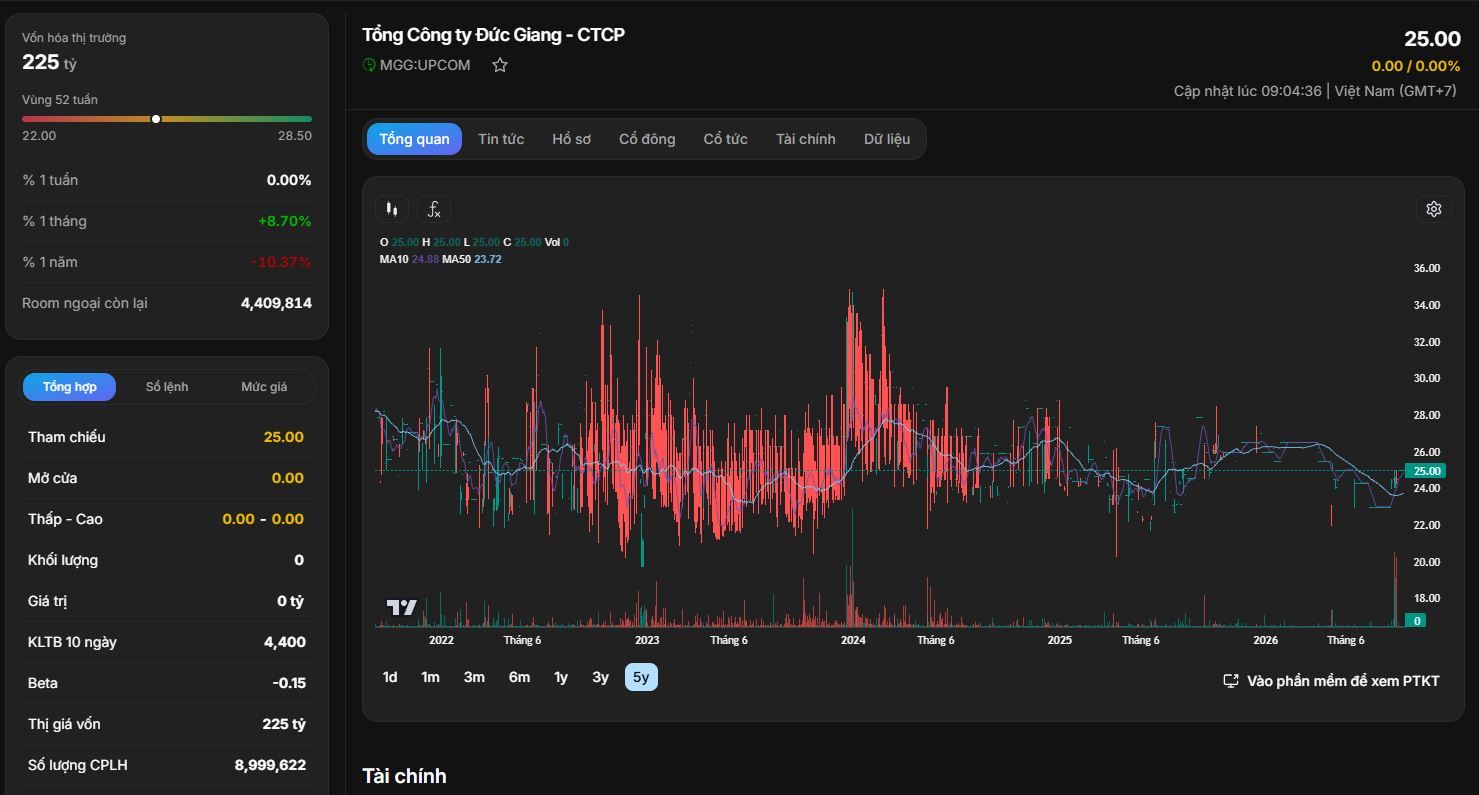Open the candlestick chart type selector
The width and height of the screenshot is (1479, 795).
[x=392, y=209]
